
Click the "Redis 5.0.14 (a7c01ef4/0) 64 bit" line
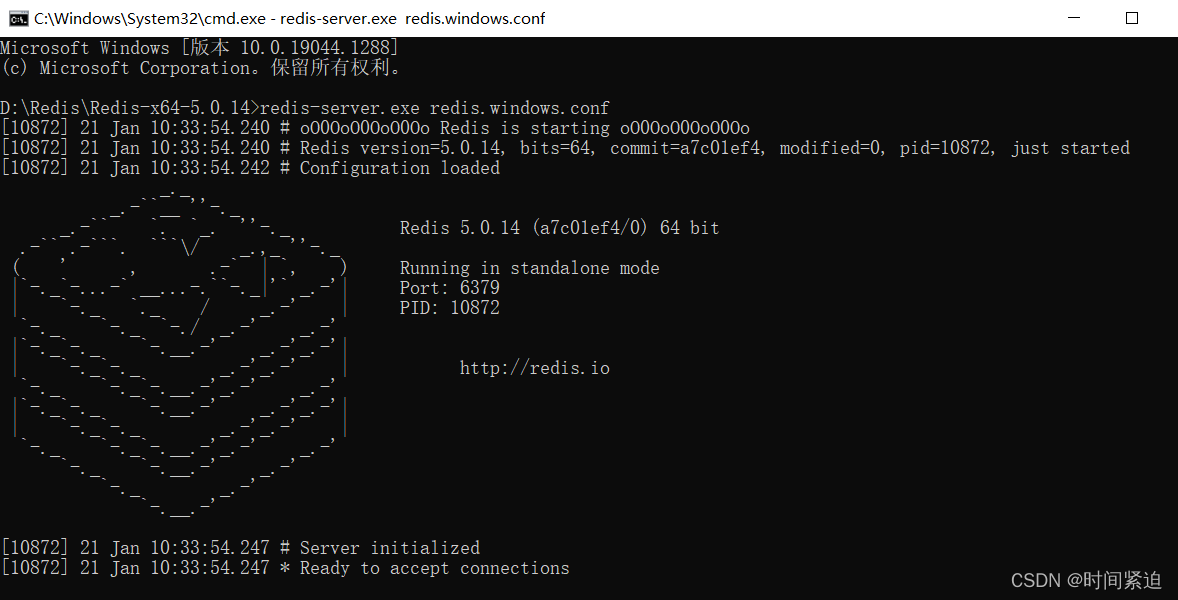tap(559, 228)
